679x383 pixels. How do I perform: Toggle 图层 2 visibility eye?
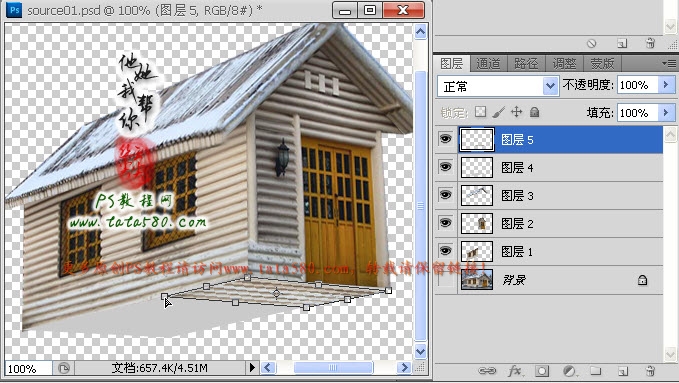[x=446, y=223]
